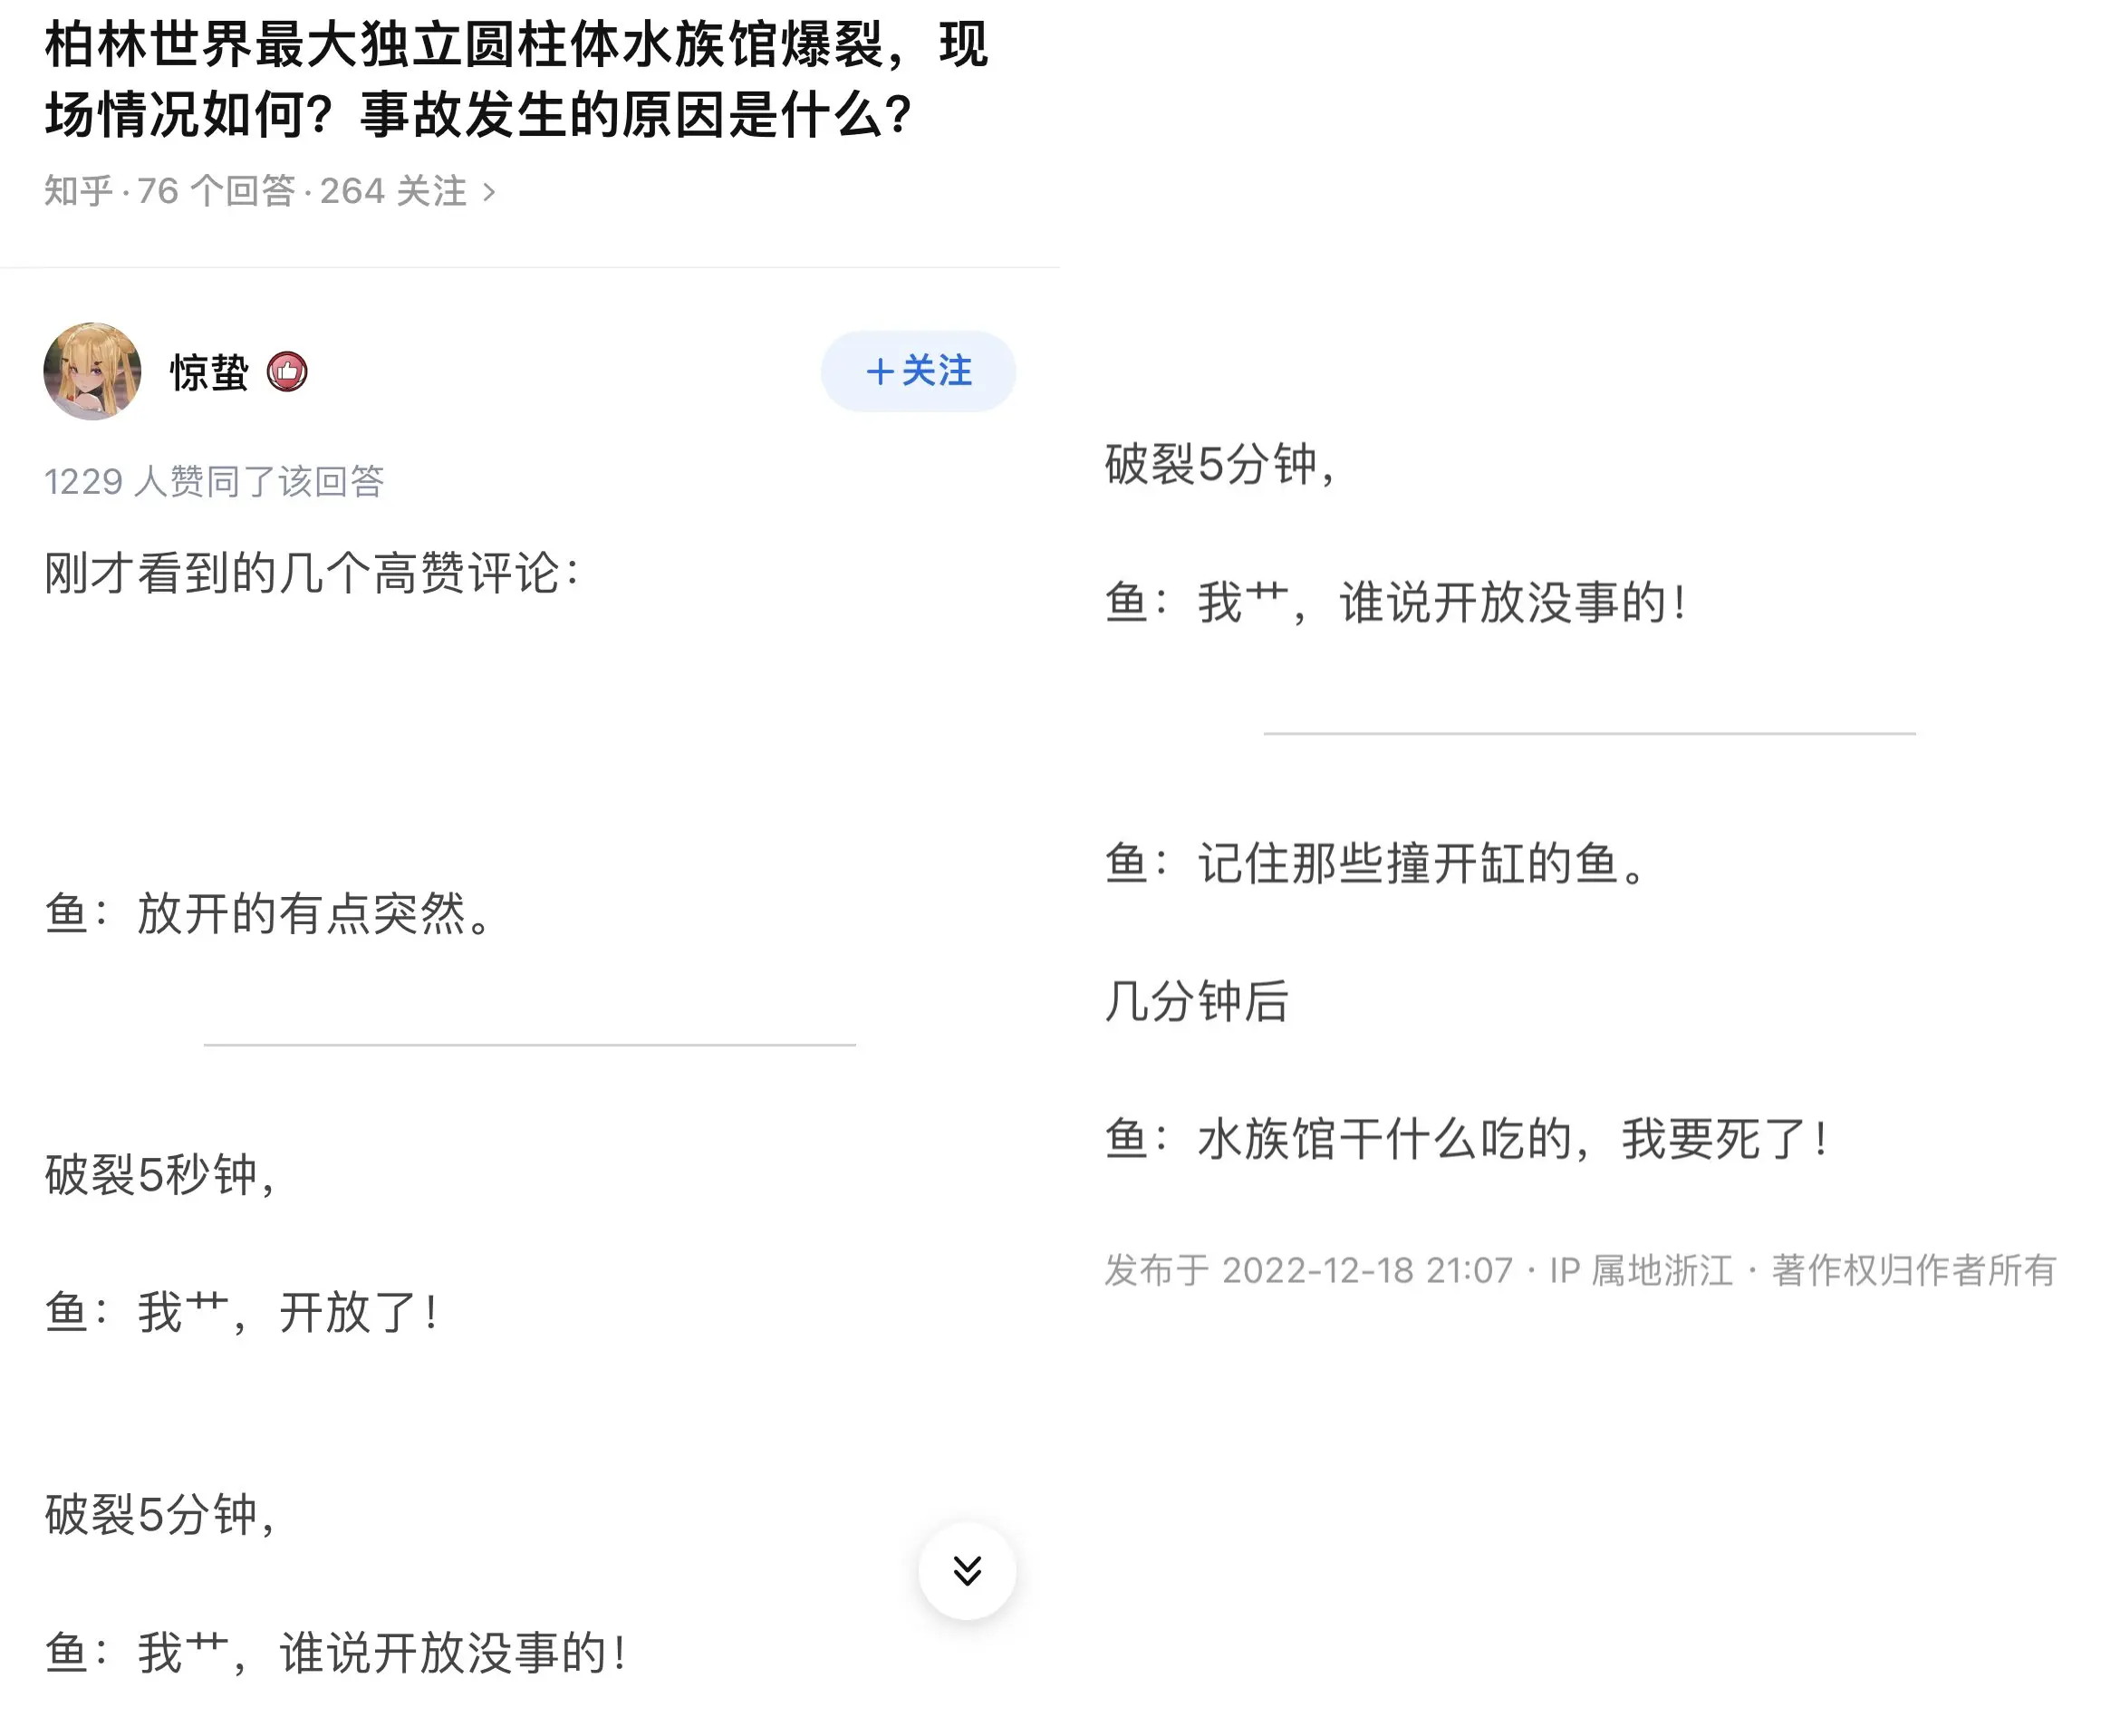This screenshot has height=1736, width=2120.
Task: Open the question title about 柏林水族馆爆裂
Action: [516, 79]
